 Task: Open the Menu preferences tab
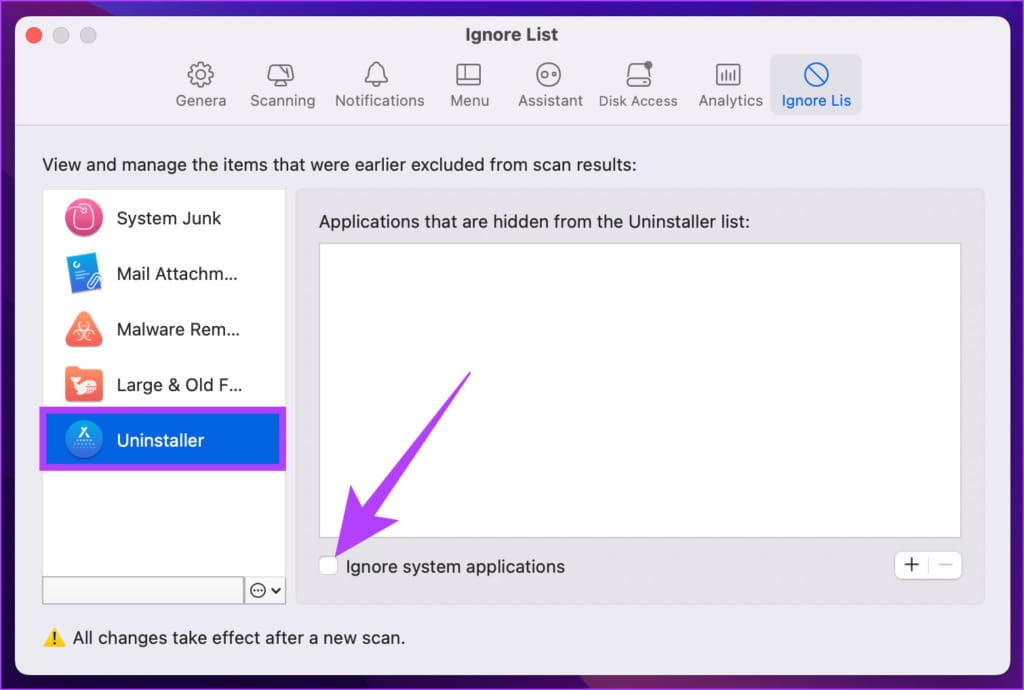[469, 84]
